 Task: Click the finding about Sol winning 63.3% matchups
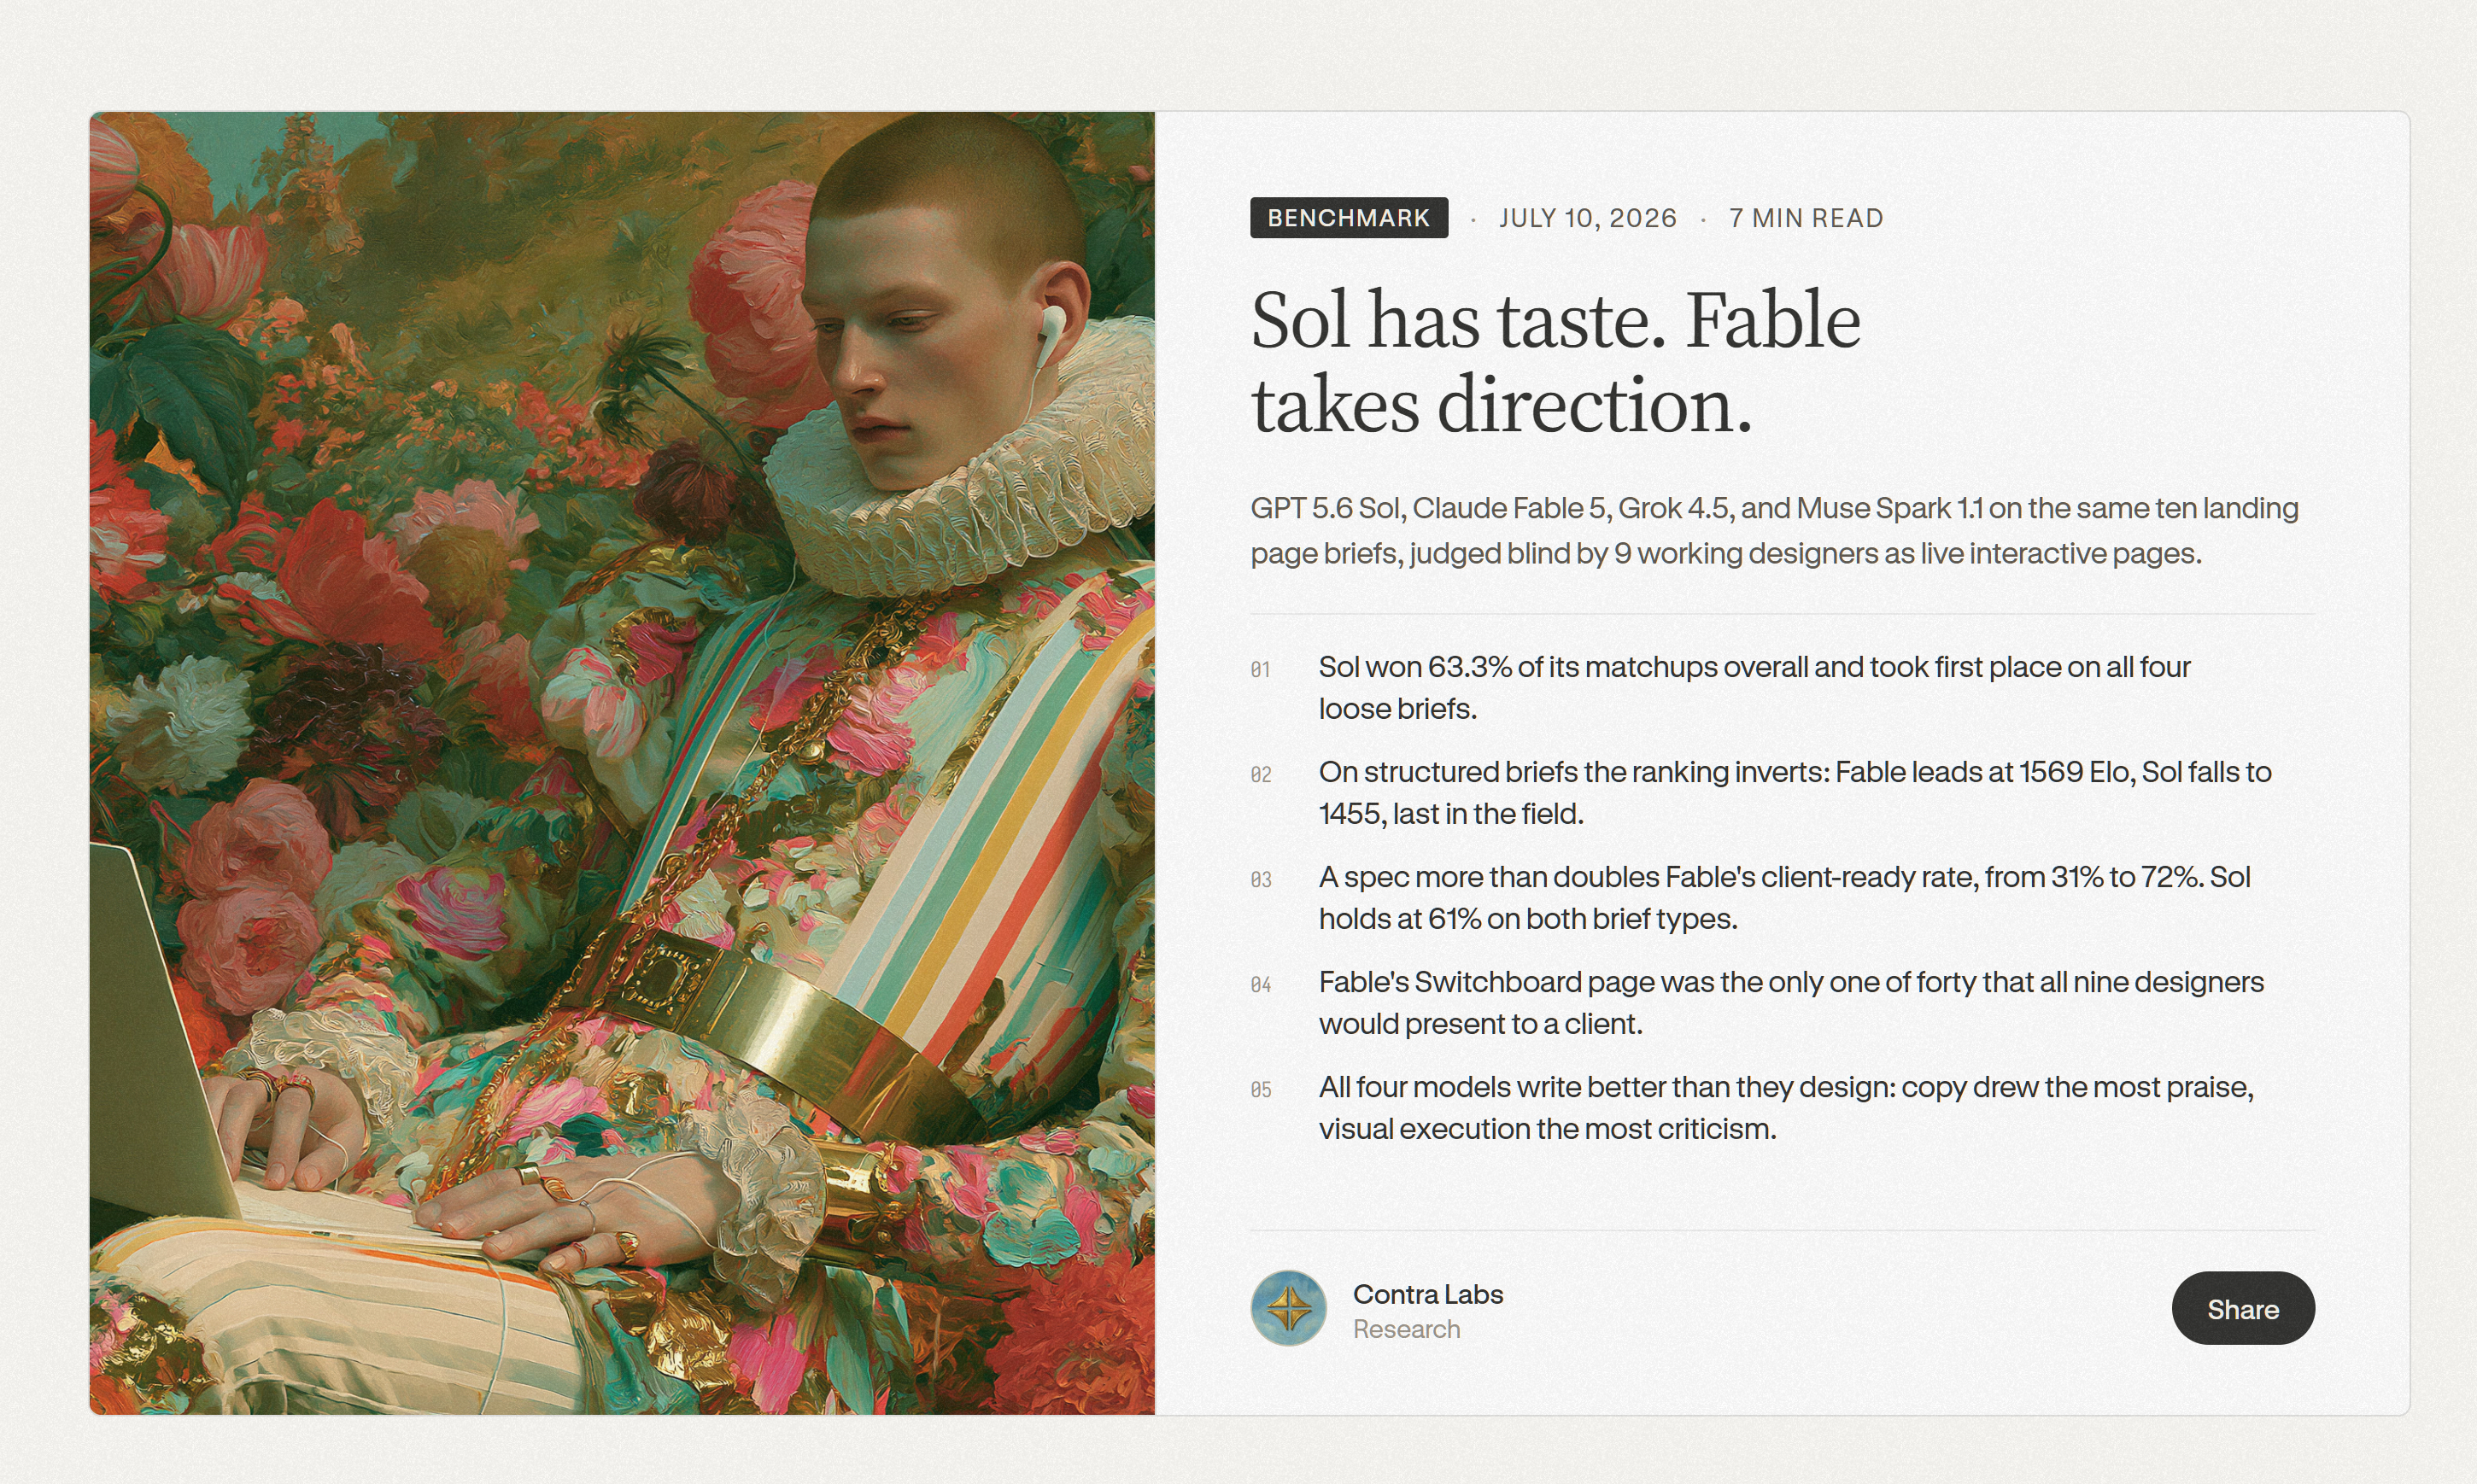click(x=1754, y=688)
